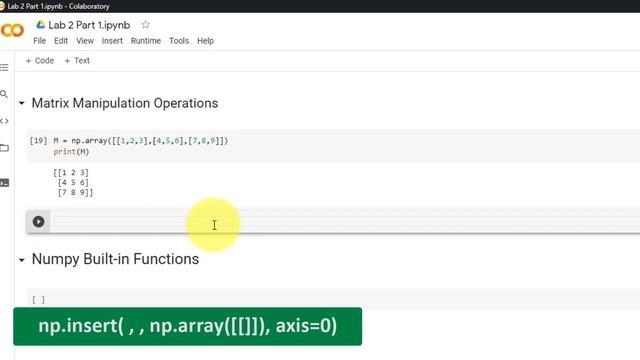Click the Google Drive icon beside notebook title
This screenshot has height=360, width=640.
click(40, 25)
